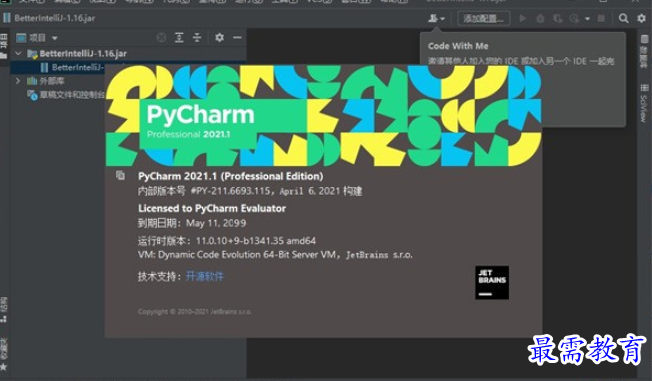This screenshot has height=381, width=652.
Task: Click 'Licensed to PyCharm Evaluator' text
Action: [212, 208]
